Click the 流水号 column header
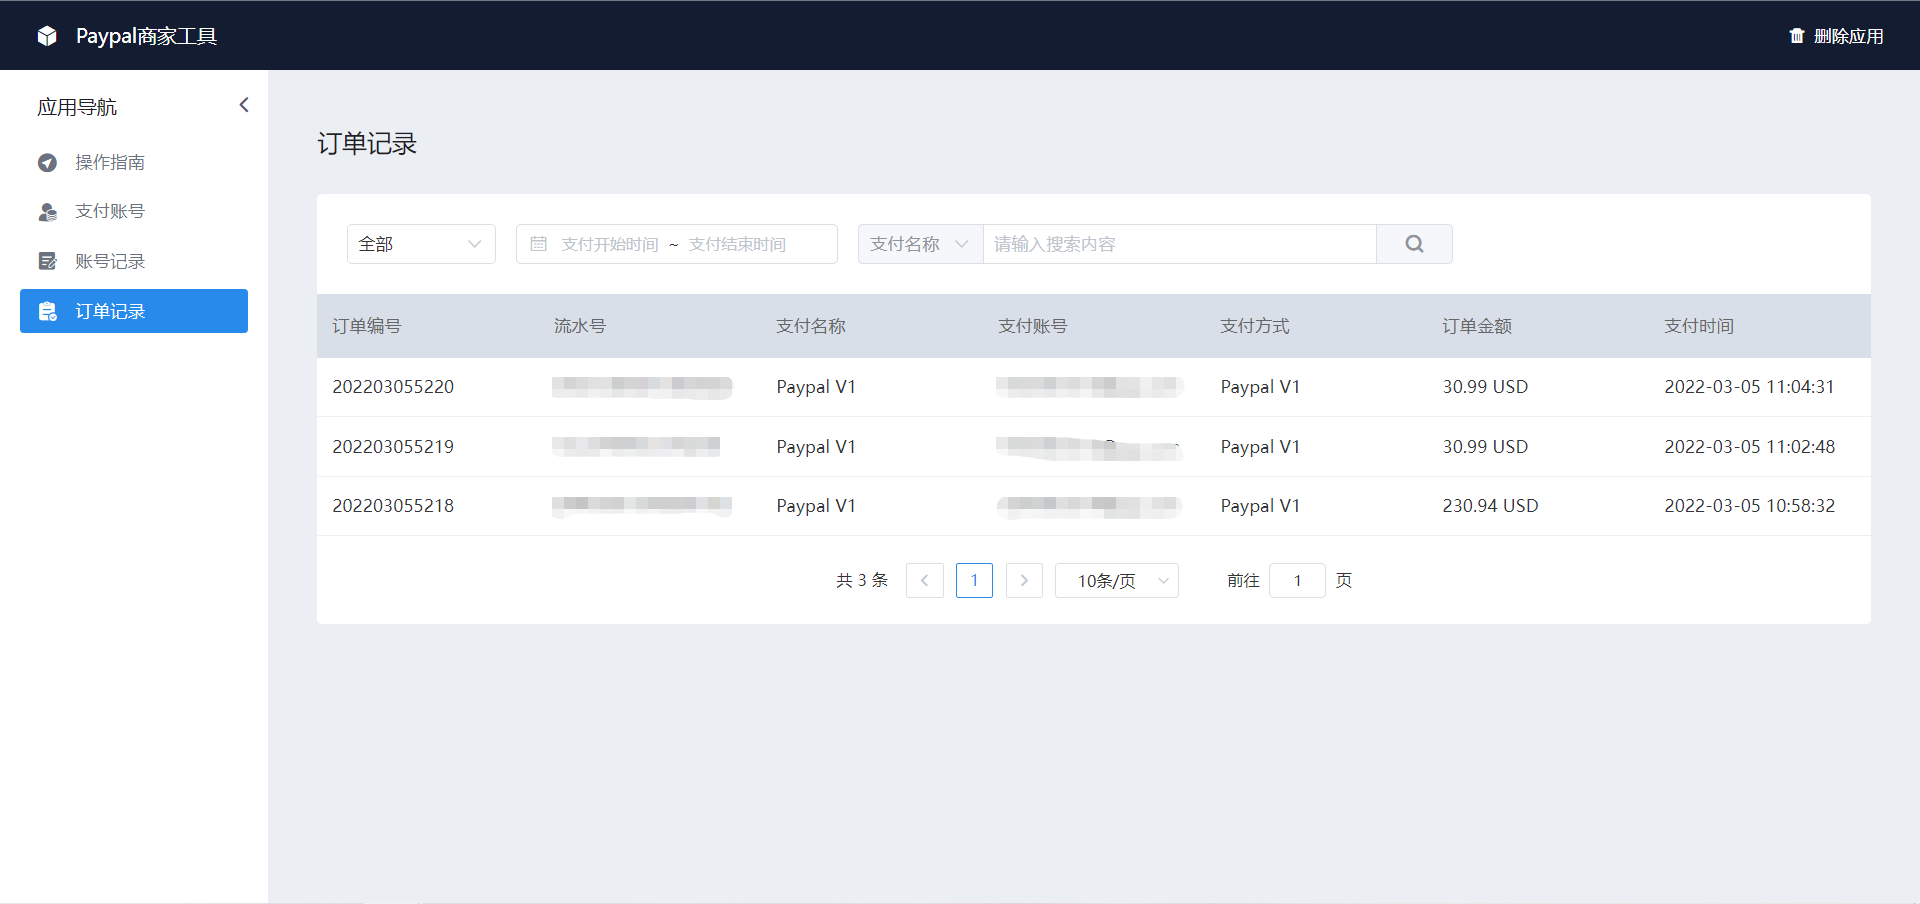 click(580, 326)
